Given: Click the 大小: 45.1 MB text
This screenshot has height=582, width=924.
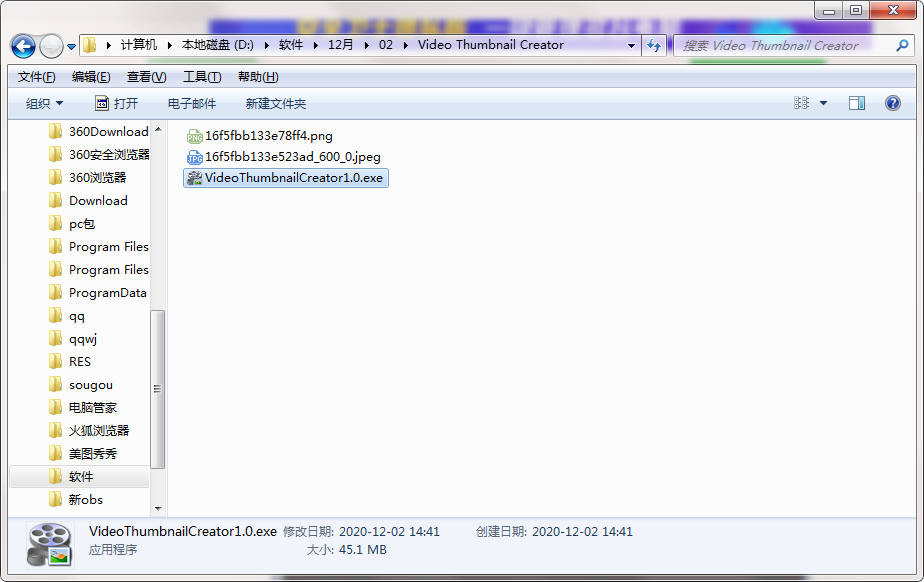Looking at the screenshot, I should [x=346, y=550].
